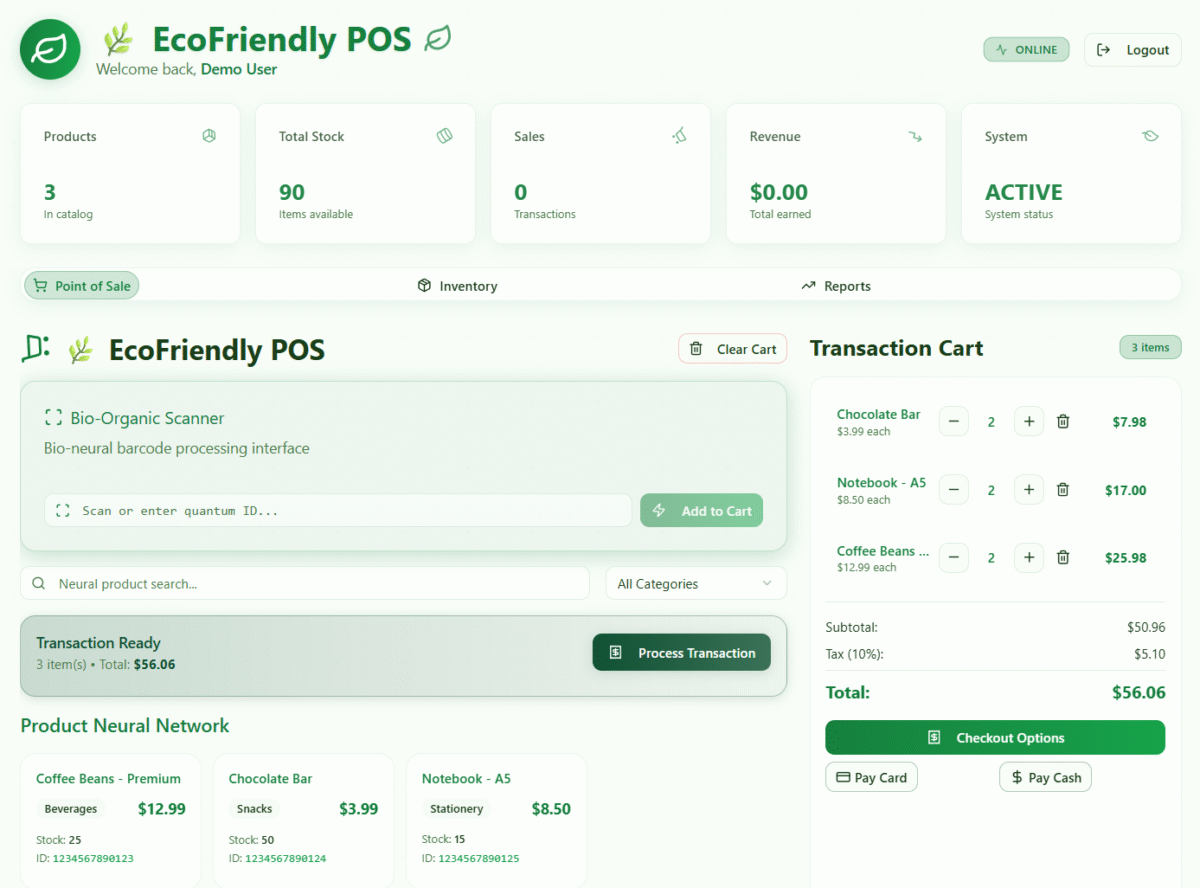Click the Products card pie icon
Viewport: 1200px width, 888px height.
[209, 136]
